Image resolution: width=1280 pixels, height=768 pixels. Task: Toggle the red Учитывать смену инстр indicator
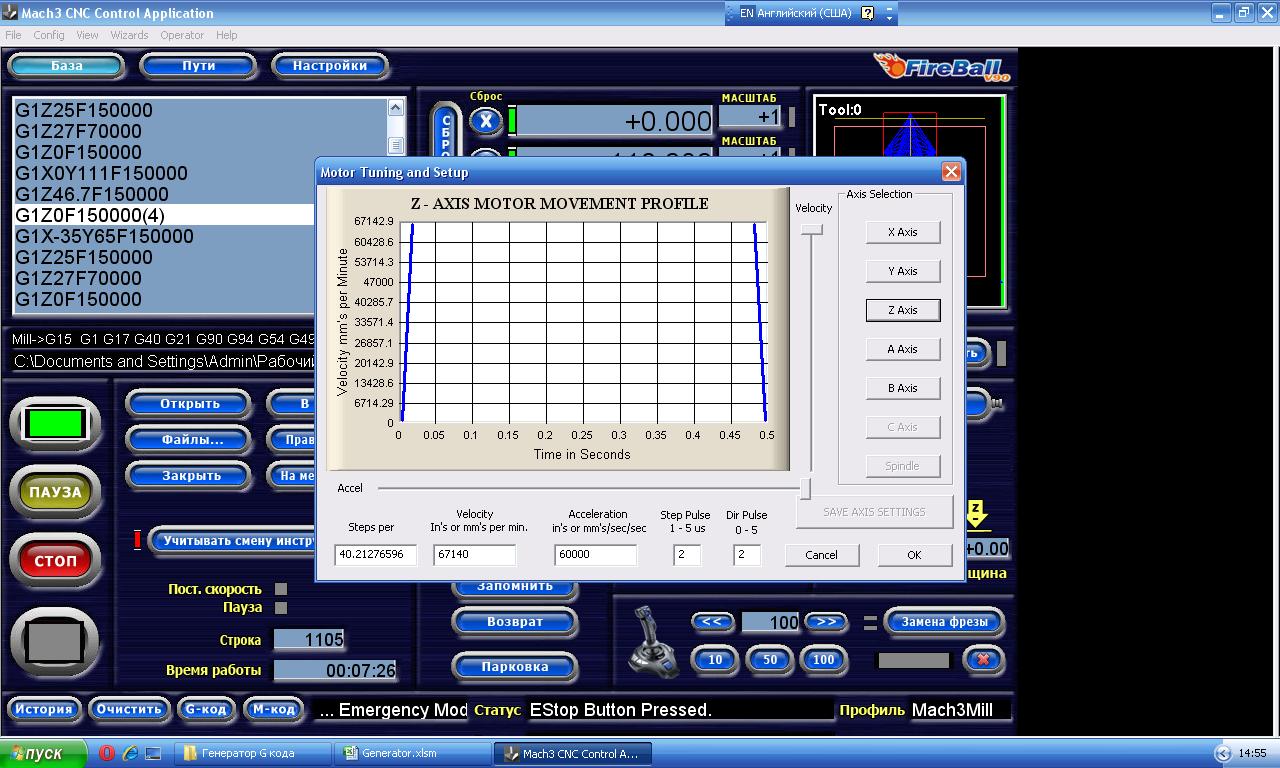137,540
